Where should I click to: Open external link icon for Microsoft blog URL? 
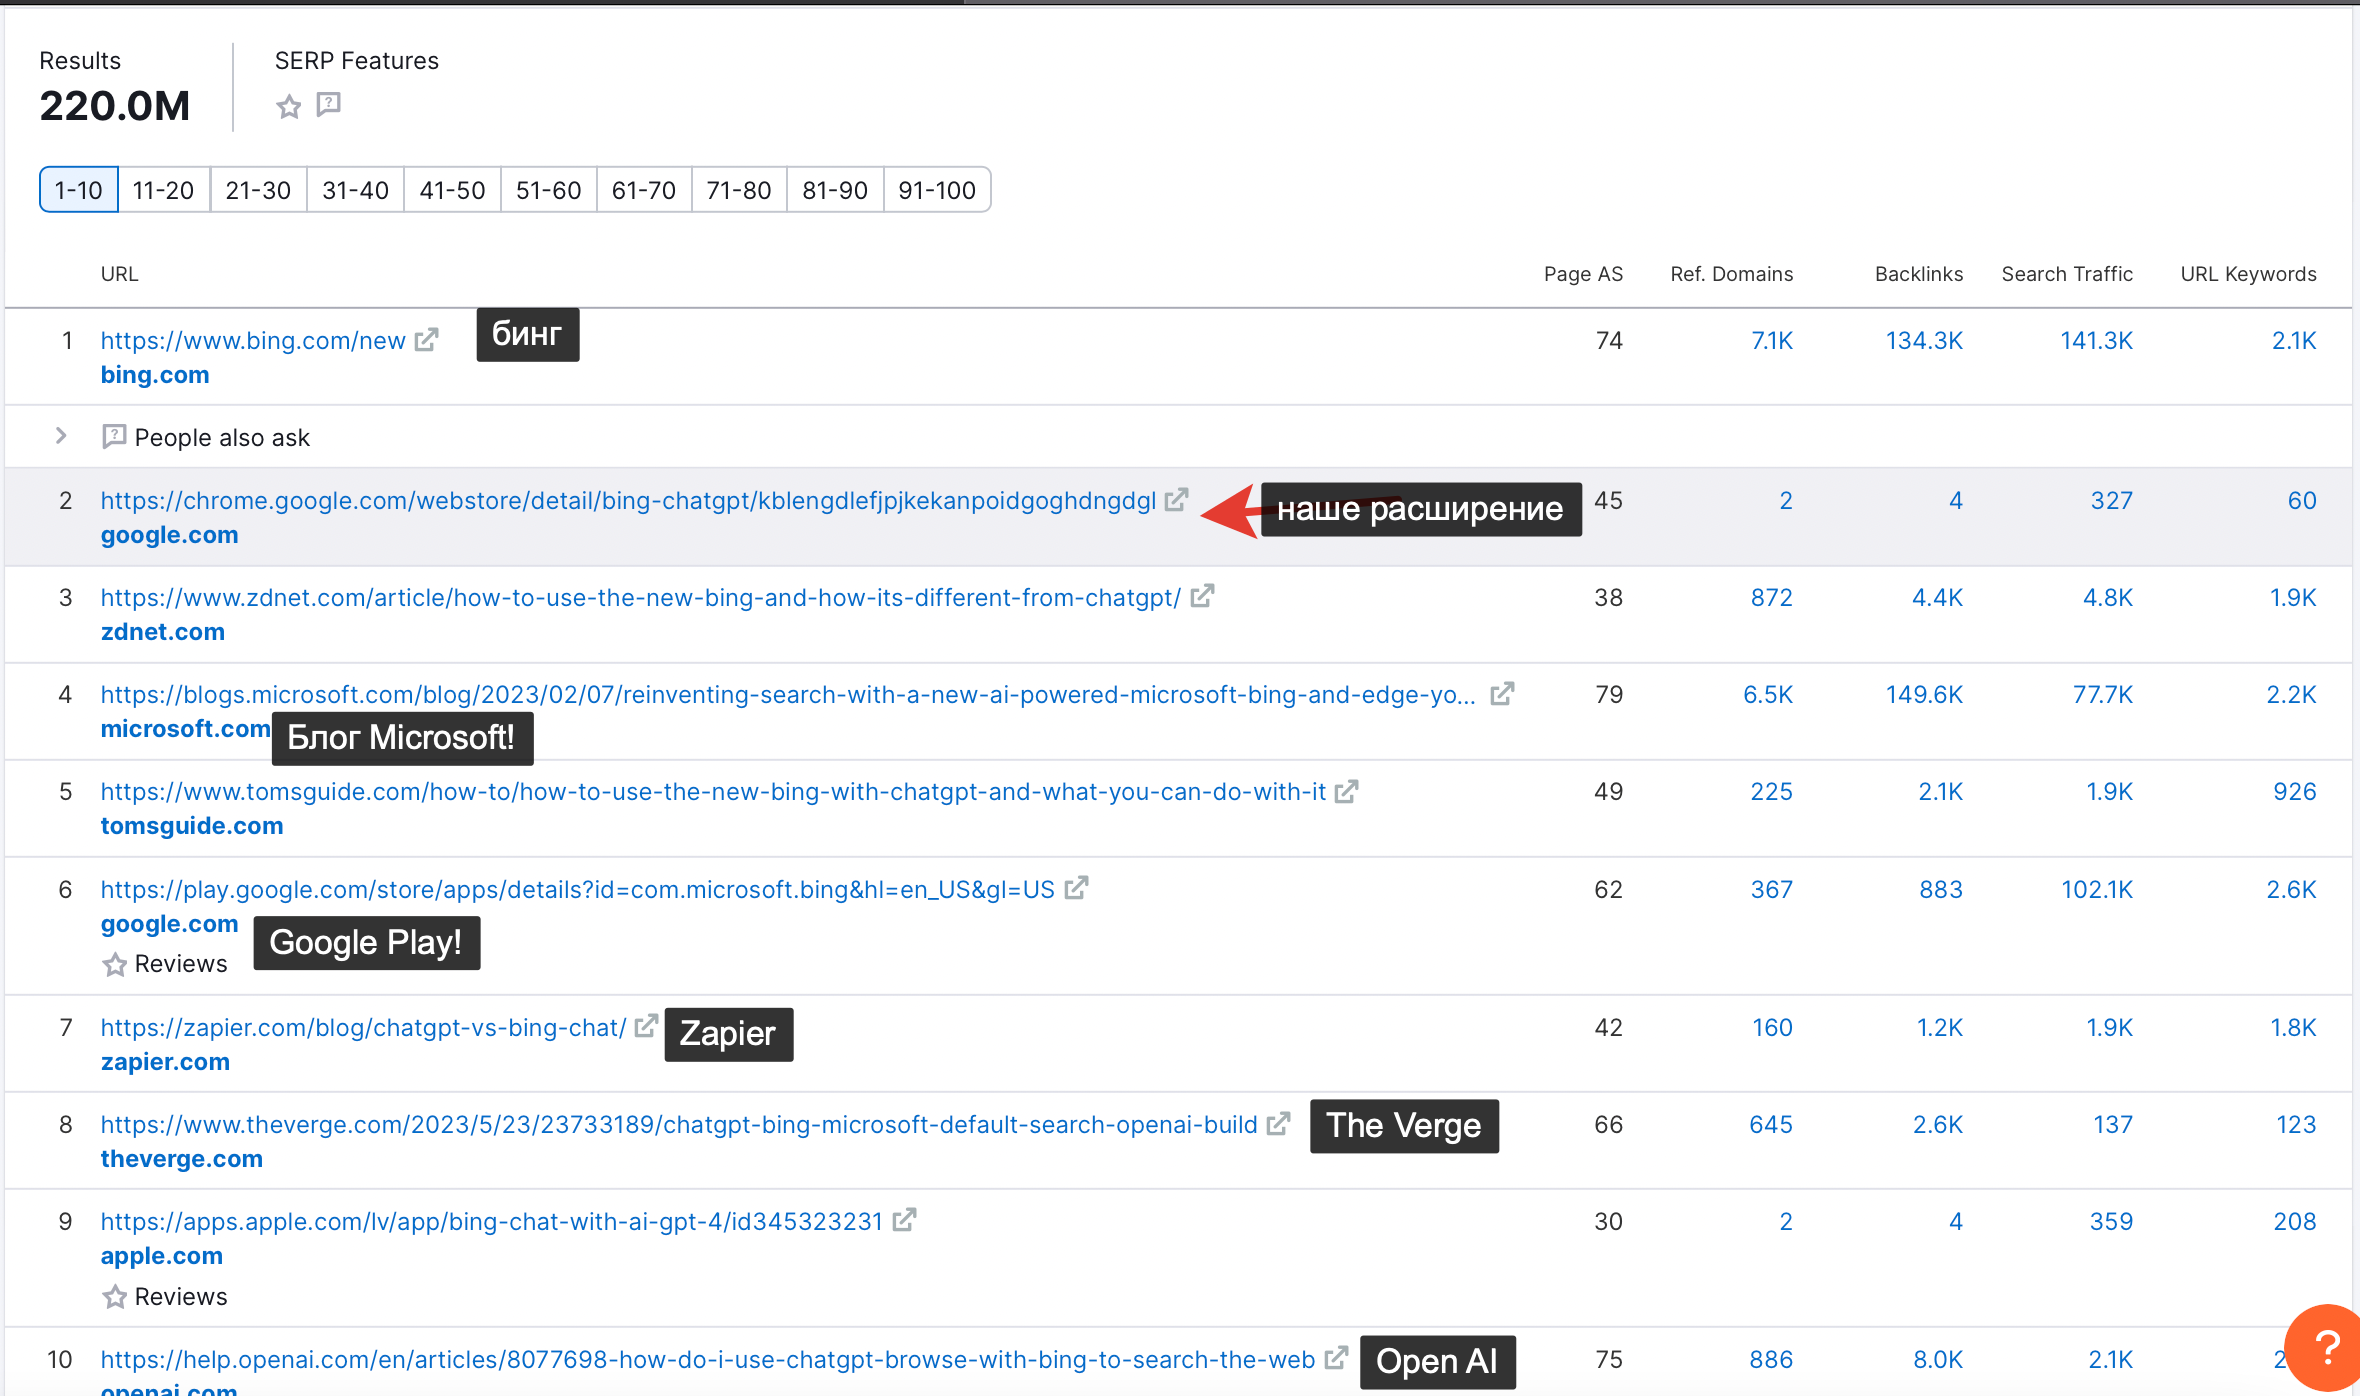(x=1502, y=693)
